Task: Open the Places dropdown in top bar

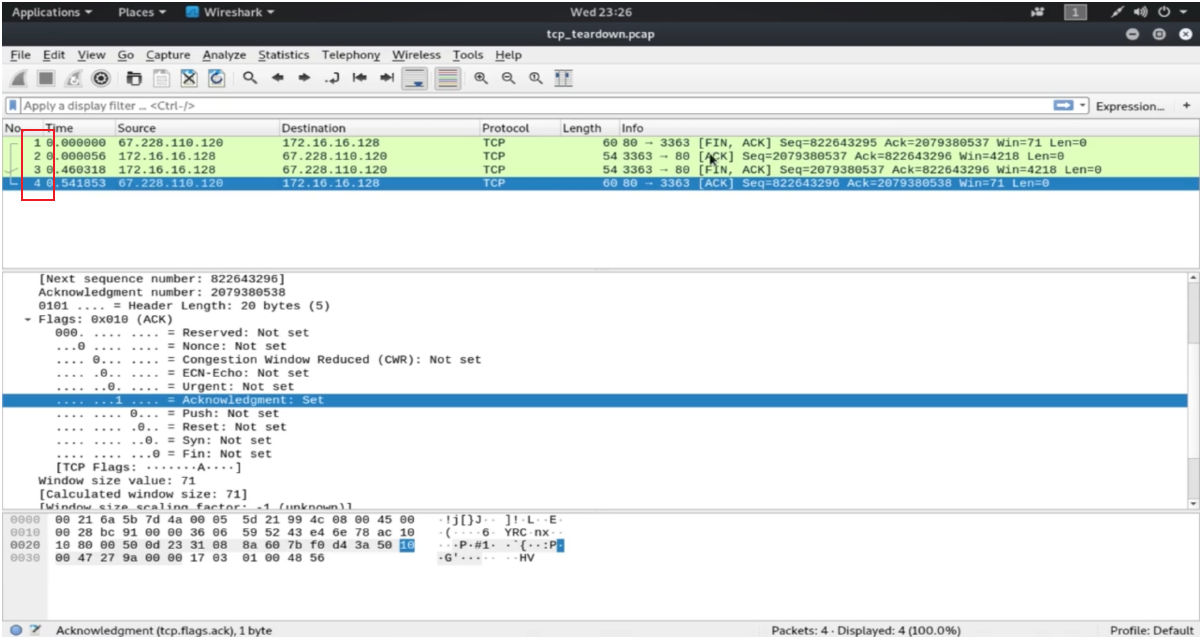Action: click(x=142, y=12)
